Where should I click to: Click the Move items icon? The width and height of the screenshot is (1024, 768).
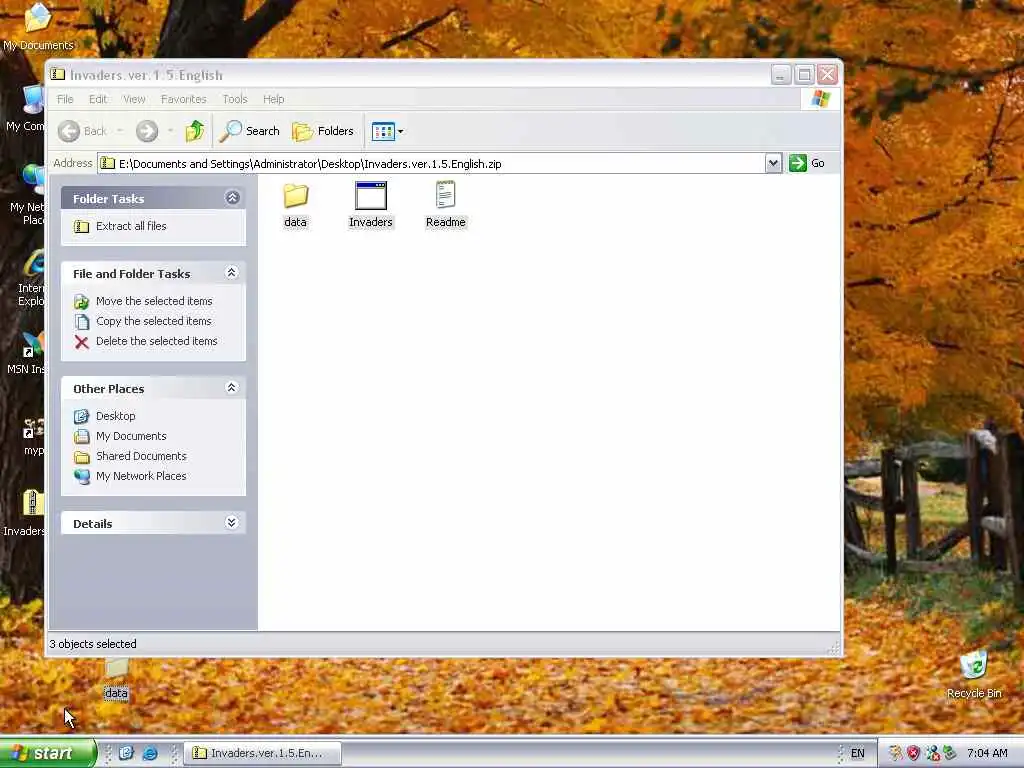coord(82,302)
